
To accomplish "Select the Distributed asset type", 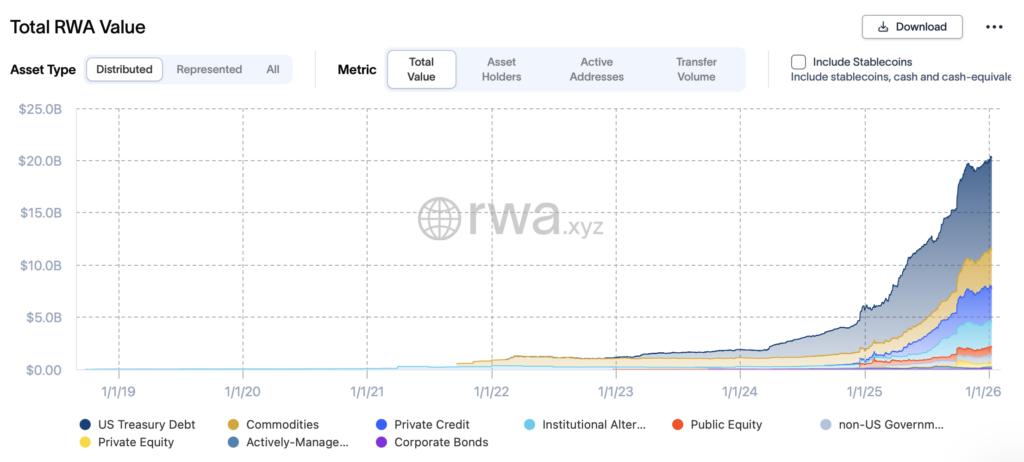I will click(124, 70).
